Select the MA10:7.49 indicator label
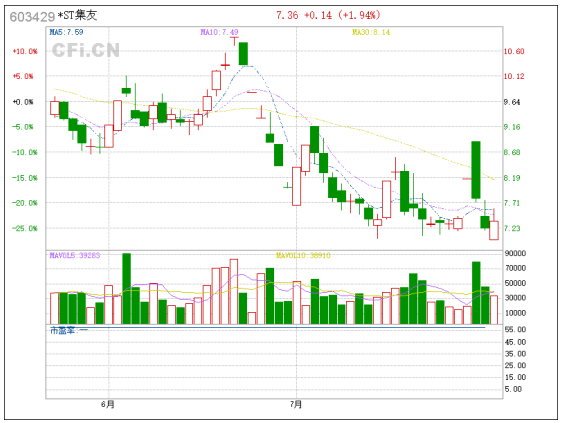This screenshot has height=423, width=562. tap(219, 32)
